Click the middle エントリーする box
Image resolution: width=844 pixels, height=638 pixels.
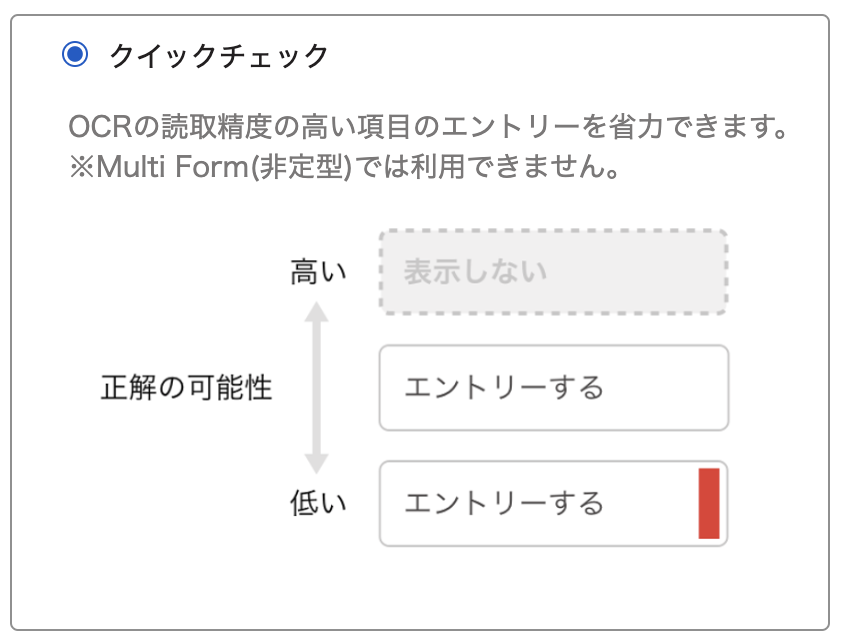pos(553,387)
